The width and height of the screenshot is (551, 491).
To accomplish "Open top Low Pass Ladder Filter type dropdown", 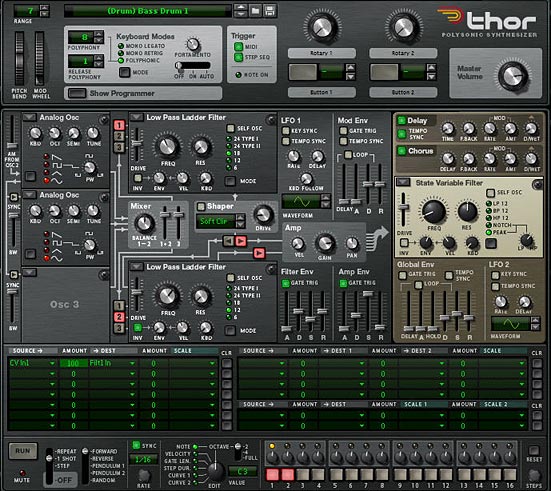I will coord(136,117).
